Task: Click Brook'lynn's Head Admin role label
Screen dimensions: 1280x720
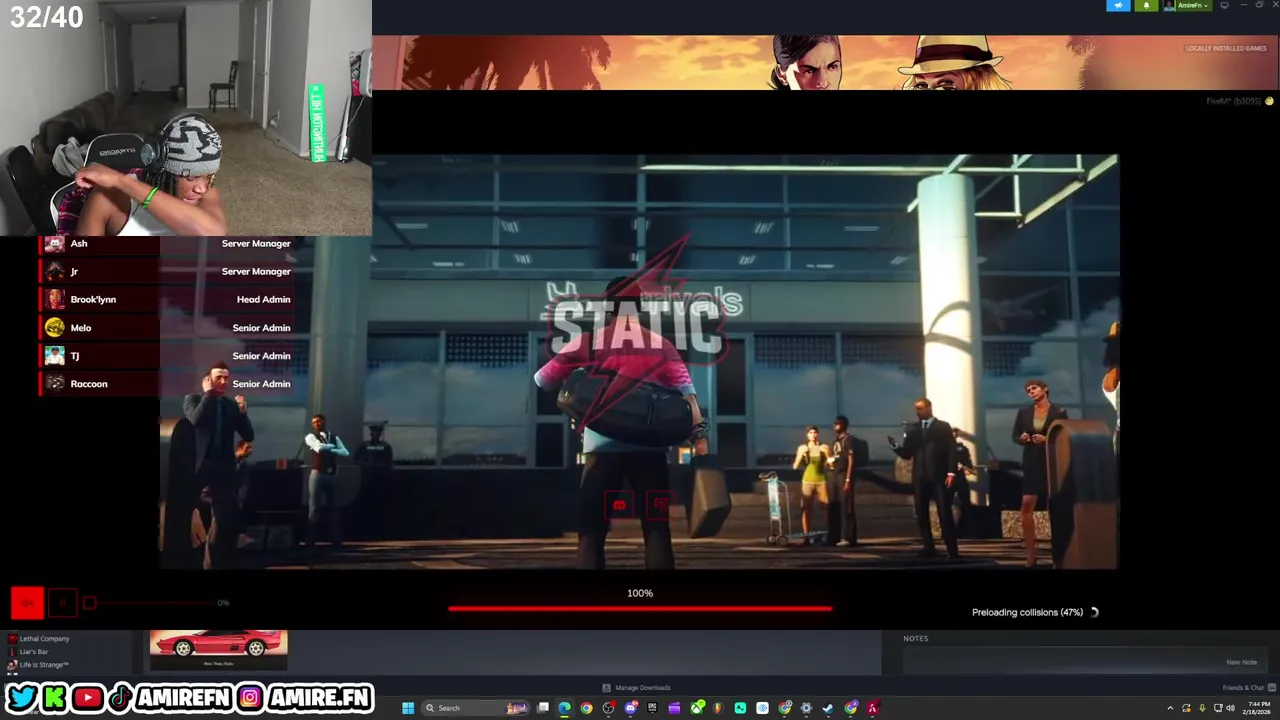Action: (263, 299)
